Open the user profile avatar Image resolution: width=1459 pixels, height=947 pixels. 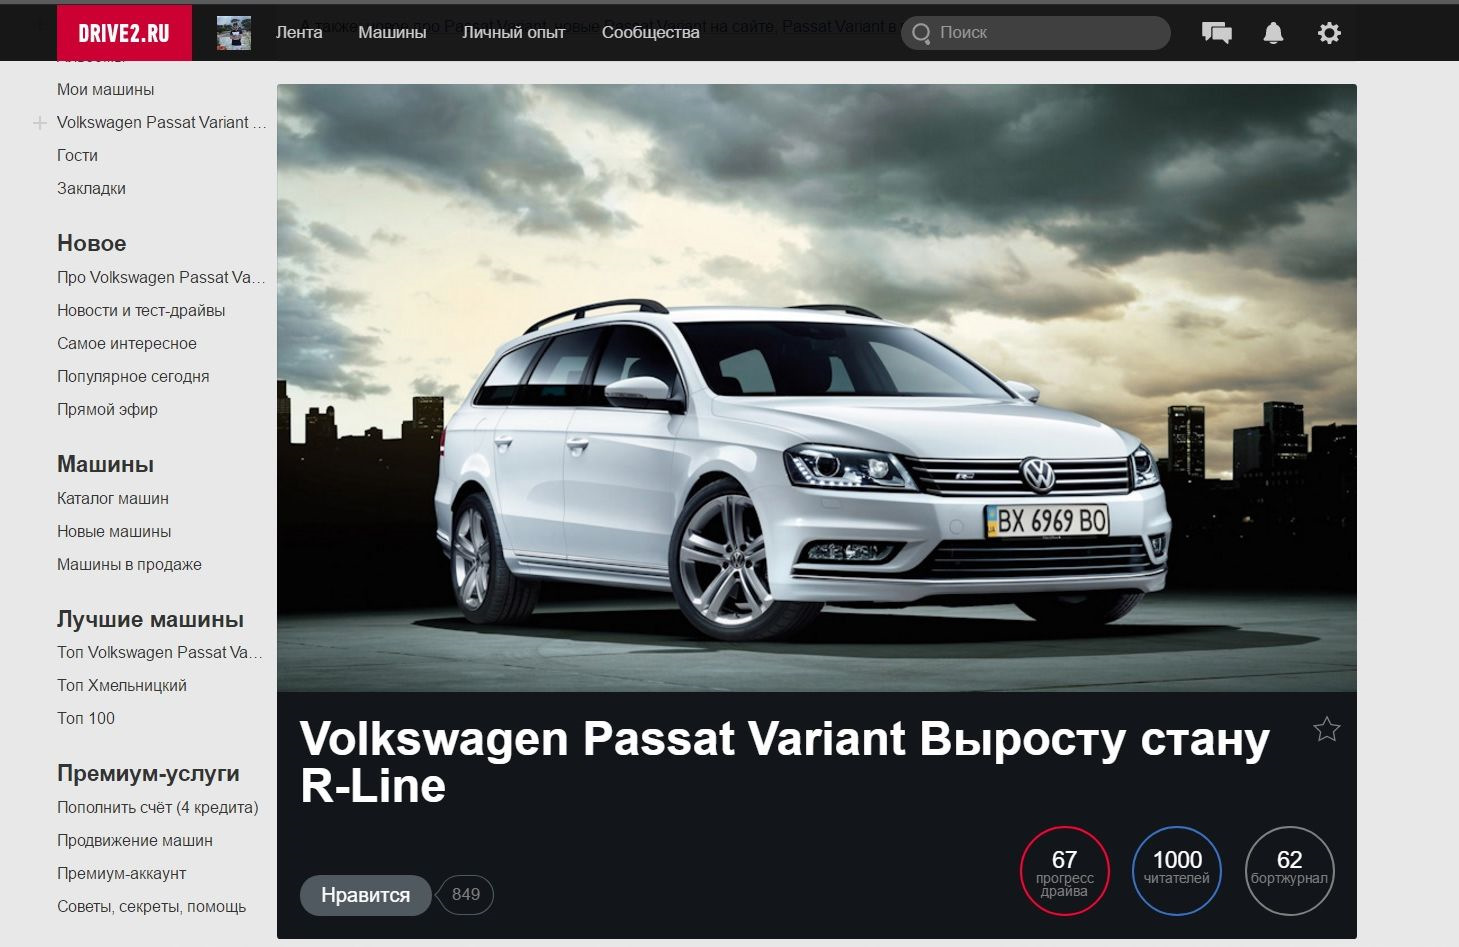(x=234, y=33)
